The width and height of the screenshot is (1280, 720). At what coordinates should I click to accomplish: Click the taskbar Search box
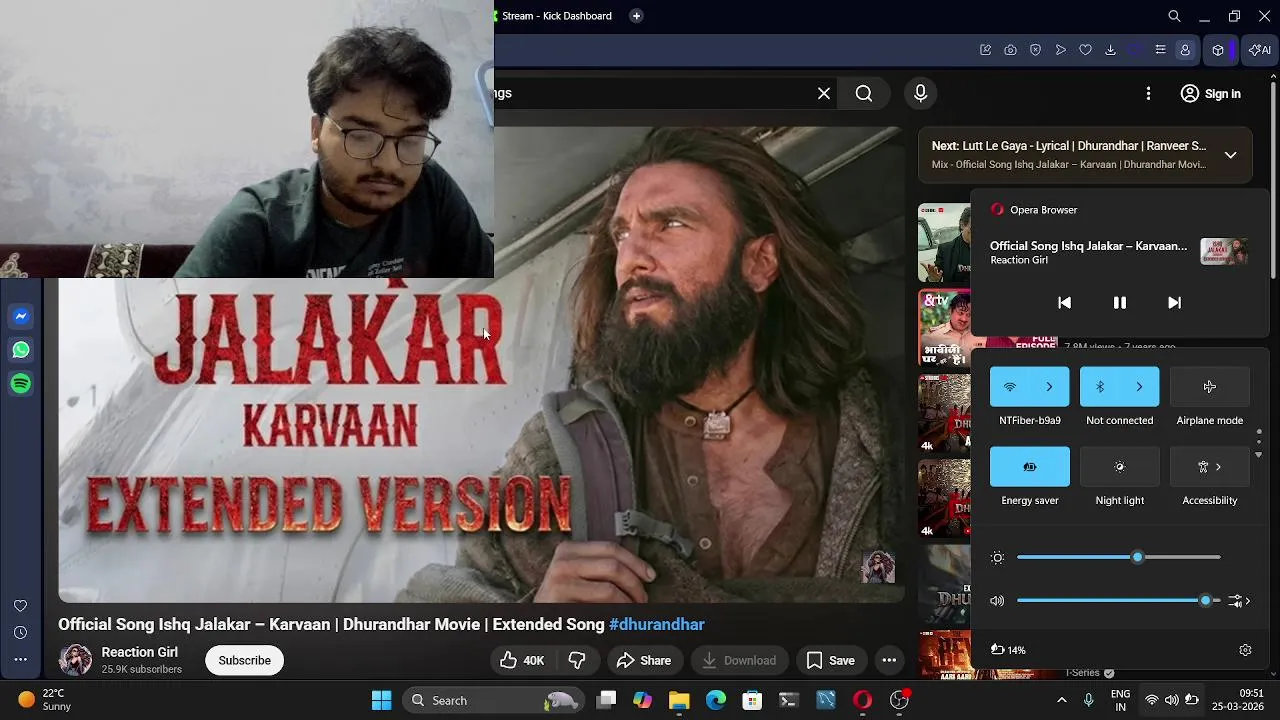tap(493, 700)
